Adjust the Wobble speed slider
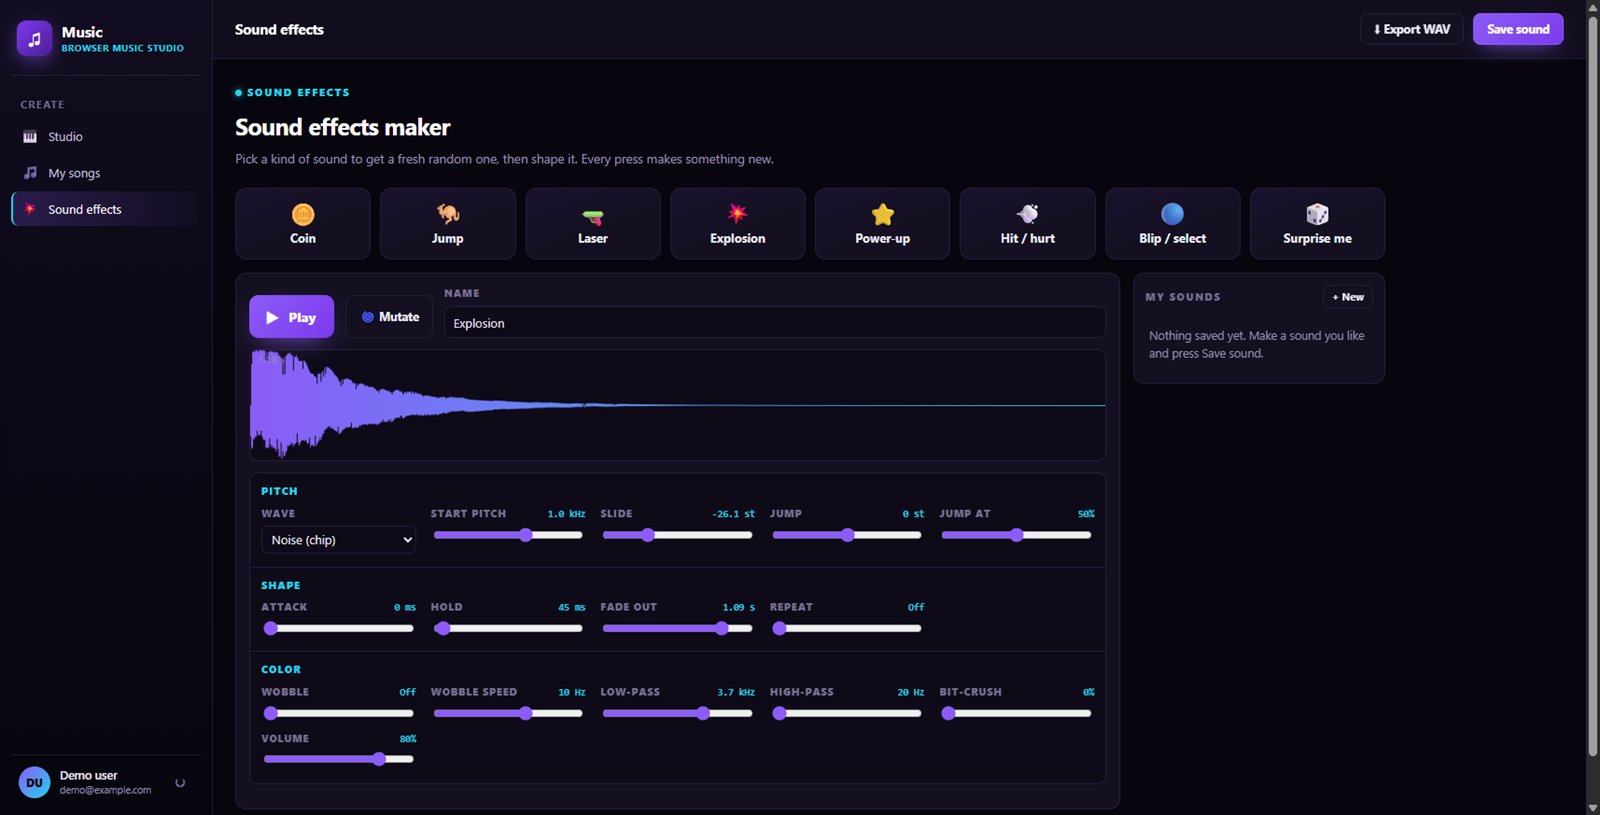Screen dimensions: 1600x815 pos(508,713)
